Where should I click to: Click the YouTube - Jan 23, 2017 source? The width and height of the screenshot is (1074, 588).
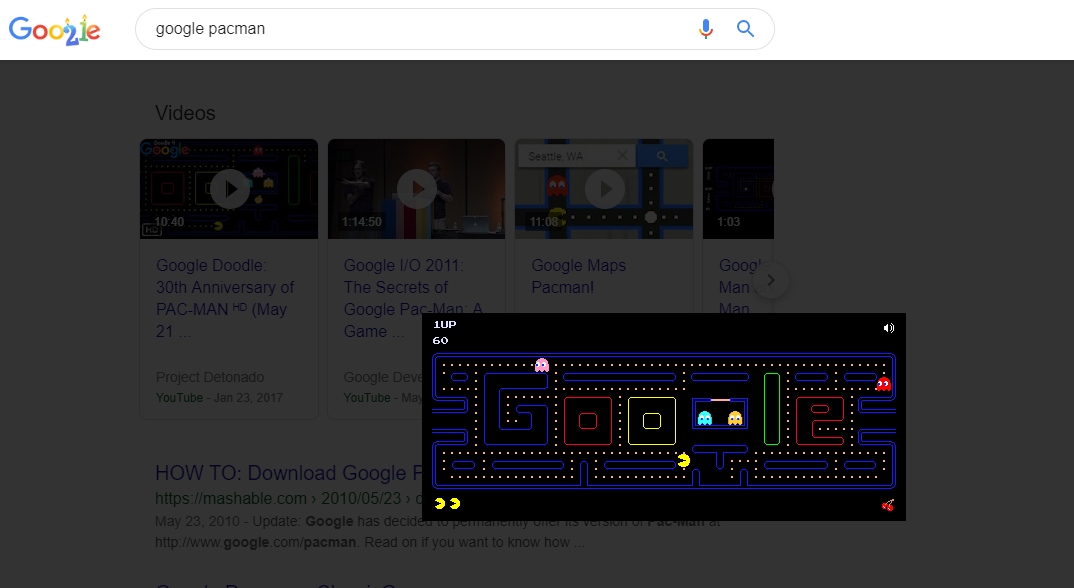coord(219,397)
